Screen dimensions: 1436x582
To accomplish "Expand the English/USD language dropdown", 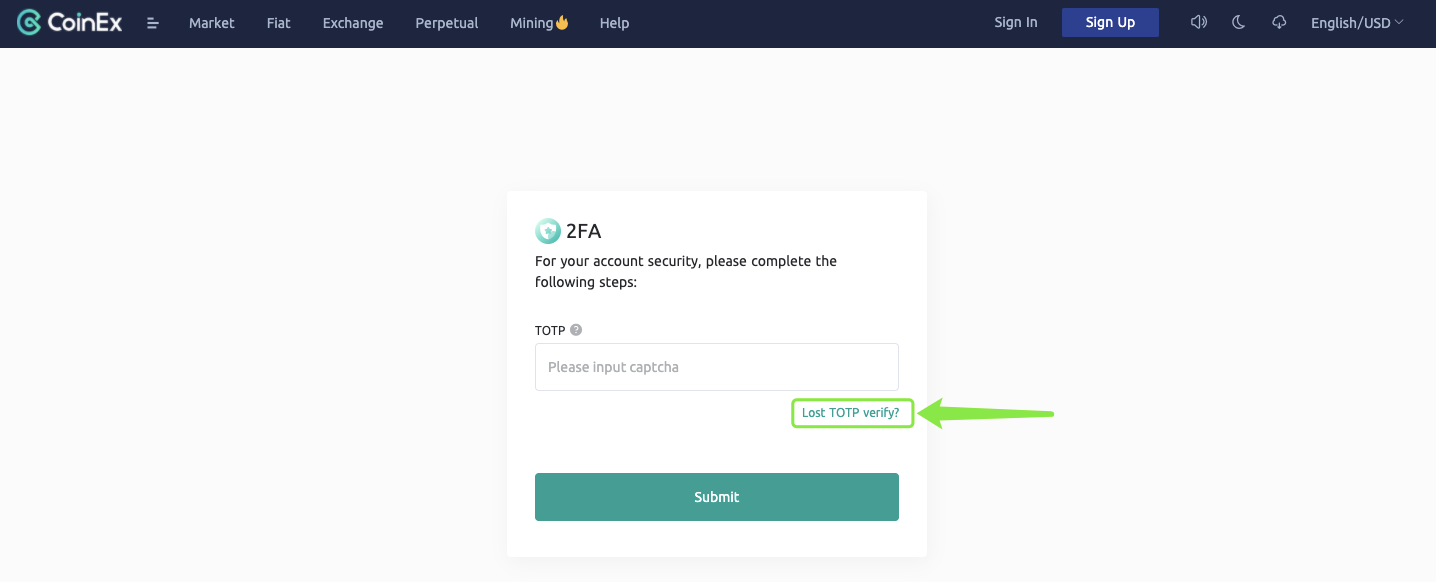I will 1357,23.
